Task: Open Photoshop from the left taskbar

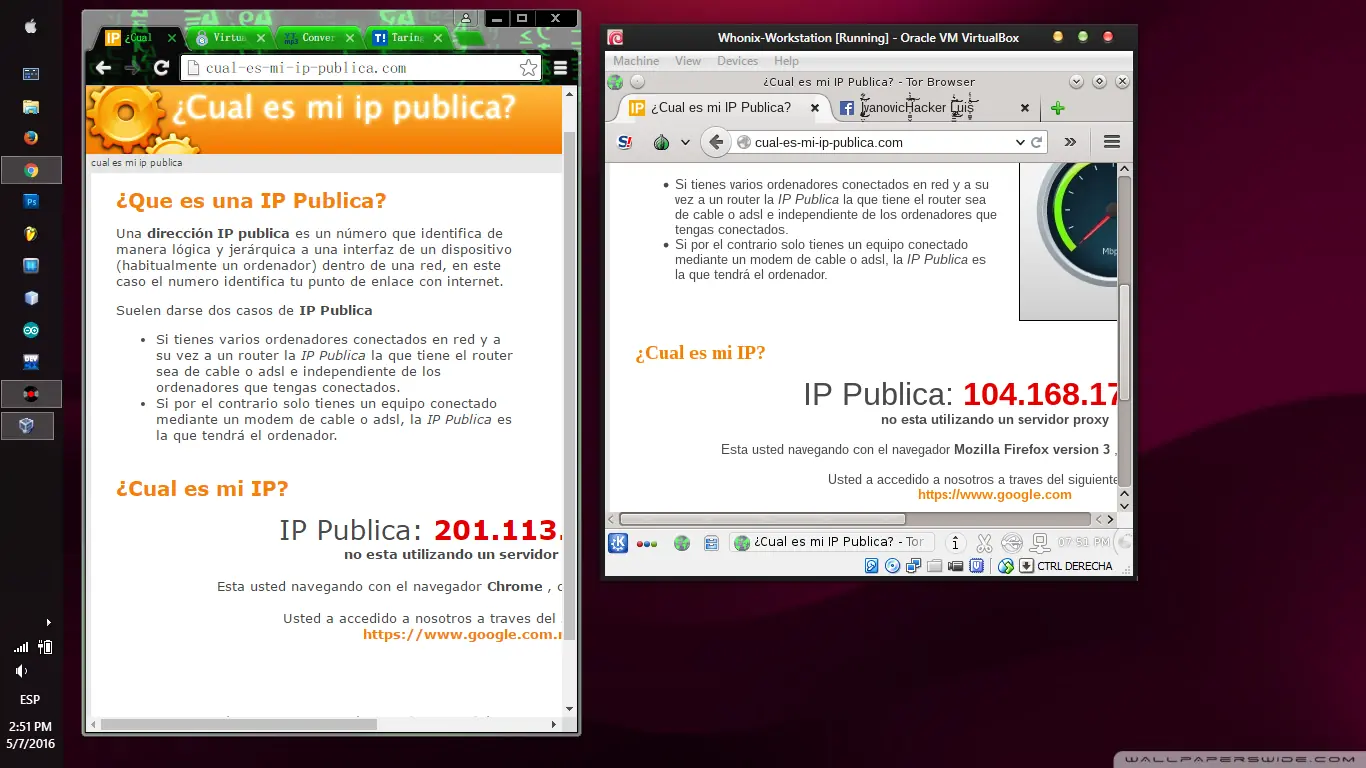Action: tap(31, 201)
